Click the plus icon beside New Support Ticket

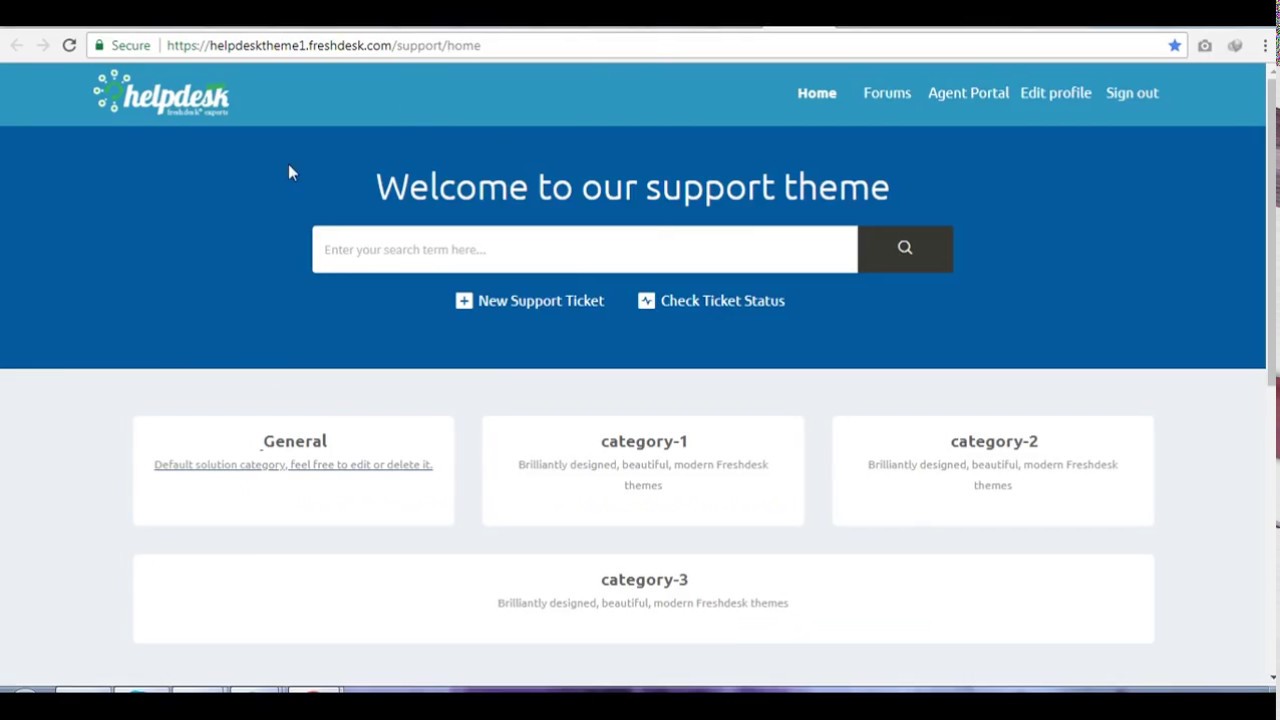[x=464, y=301]
